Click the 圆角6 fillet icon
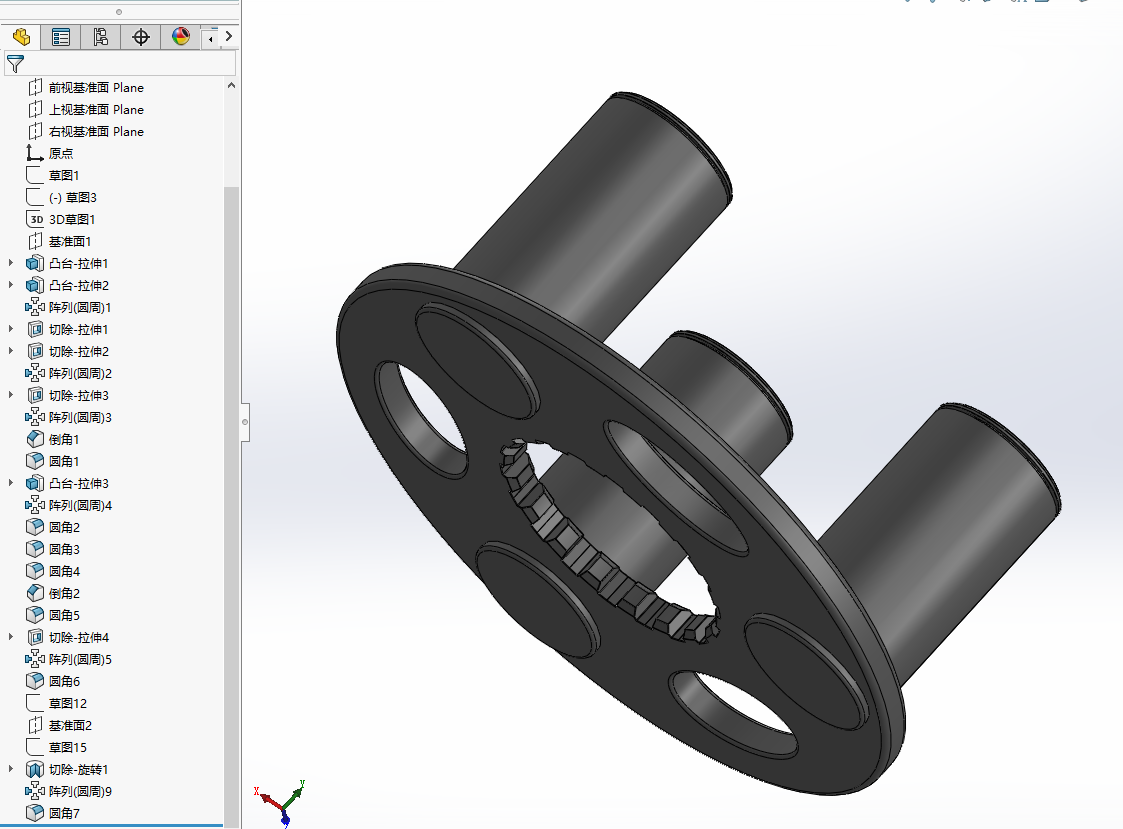The width and height of the screenshot is (1123, 829). tap(35, 681)
